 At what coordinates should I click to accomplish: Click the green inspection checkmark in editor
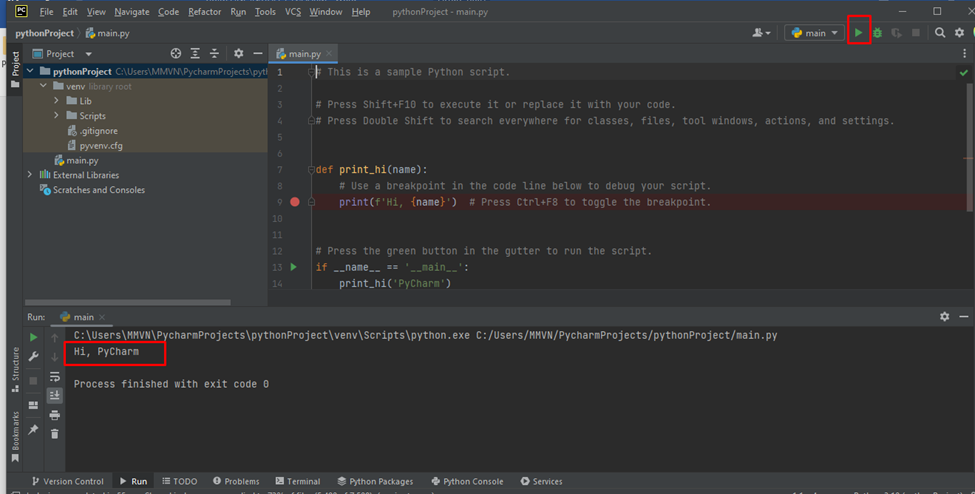pyautogui.click(x=963, y=73)
